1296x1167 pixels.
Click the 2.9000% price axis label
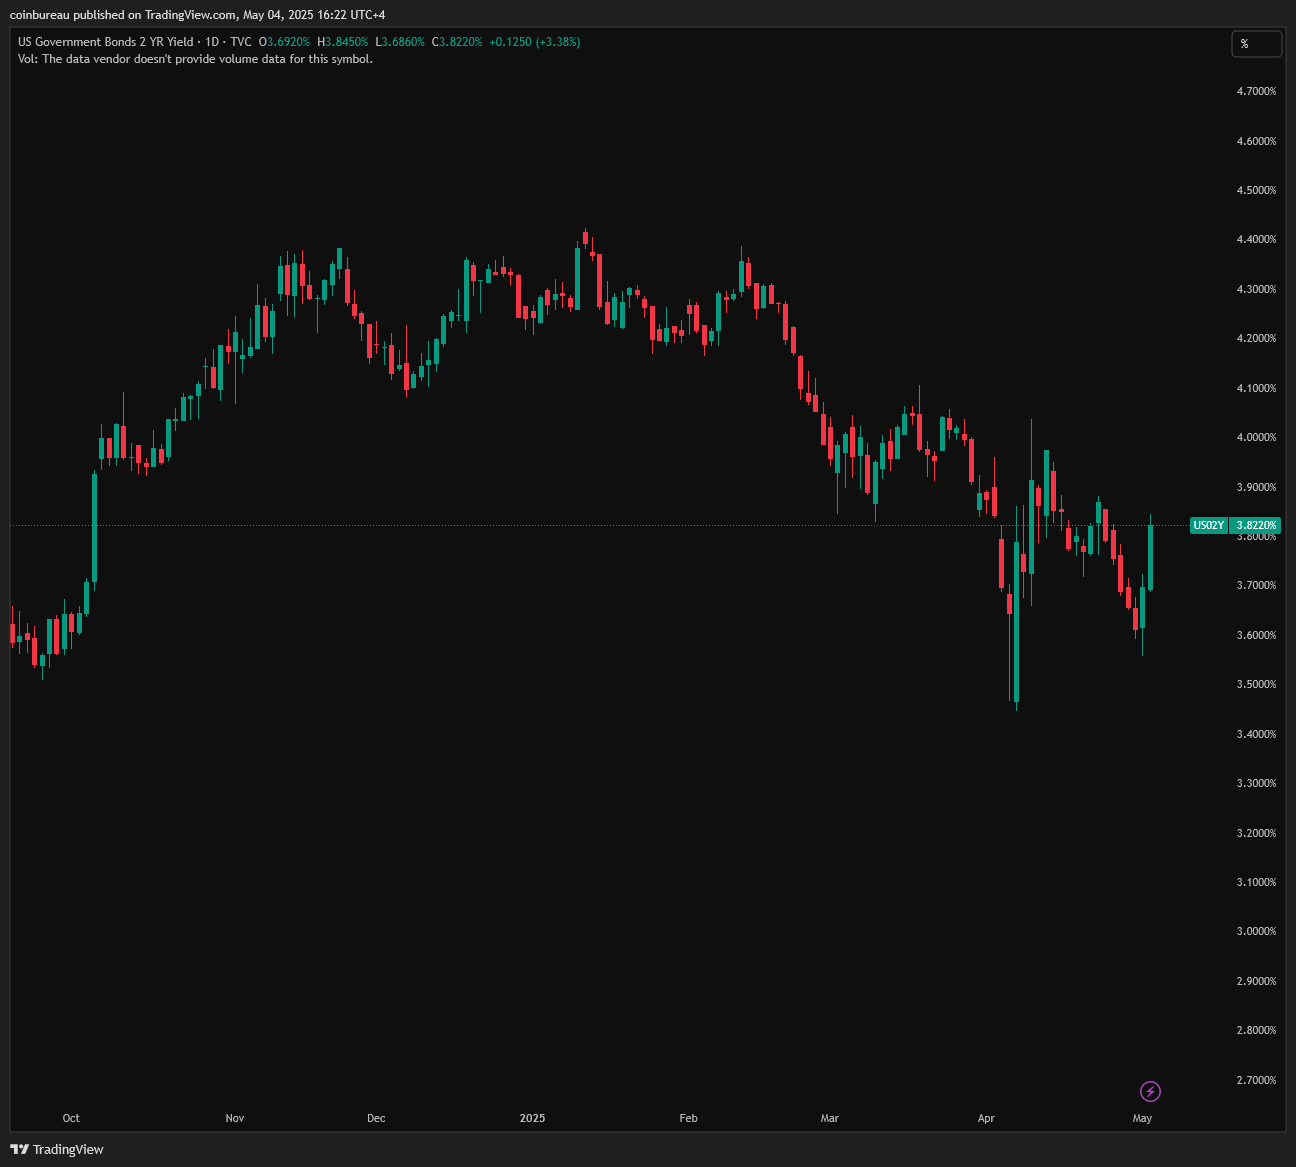(1256, 981)
